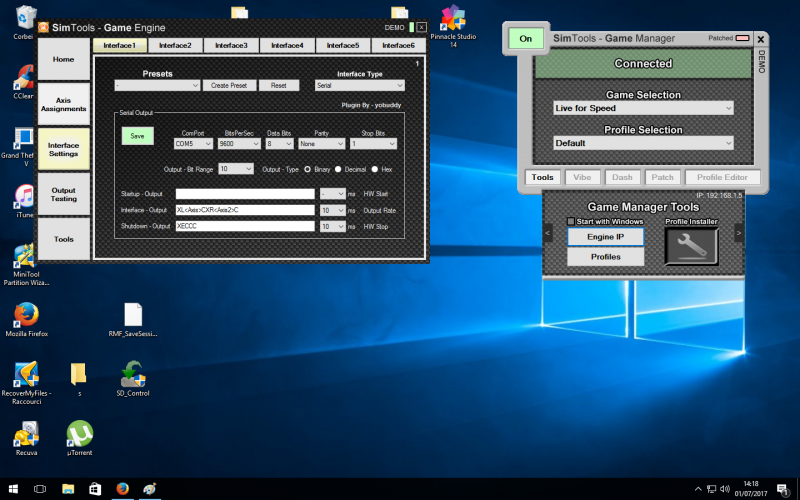Switch to Firefox on the taskbar
The height and width of the screenshot is (500, 800).
[122, 489]
